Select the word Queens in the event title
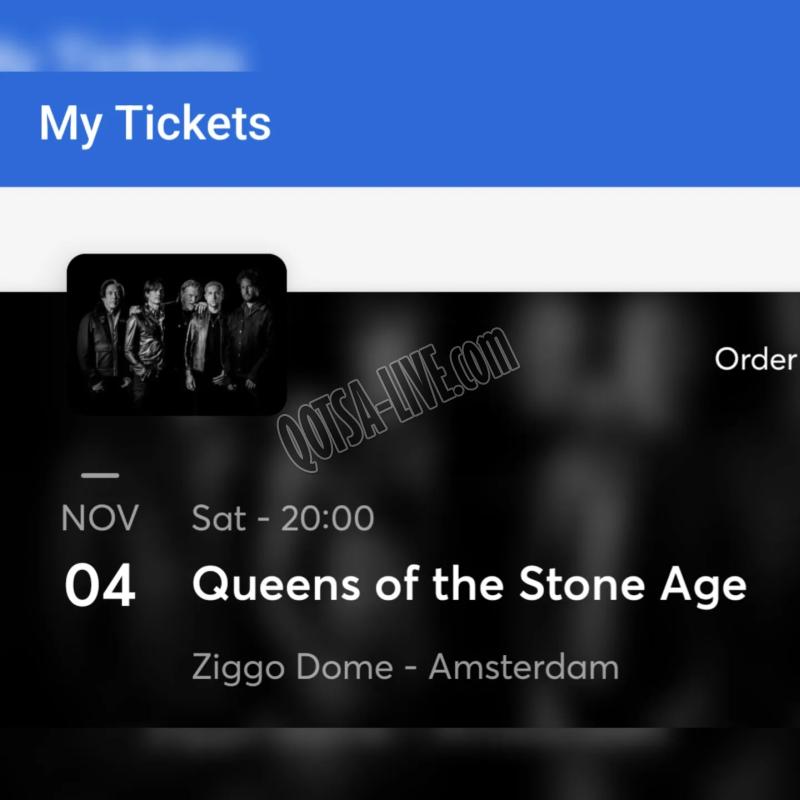Screen dimensions: 800x800 click(x=276, y=585)
